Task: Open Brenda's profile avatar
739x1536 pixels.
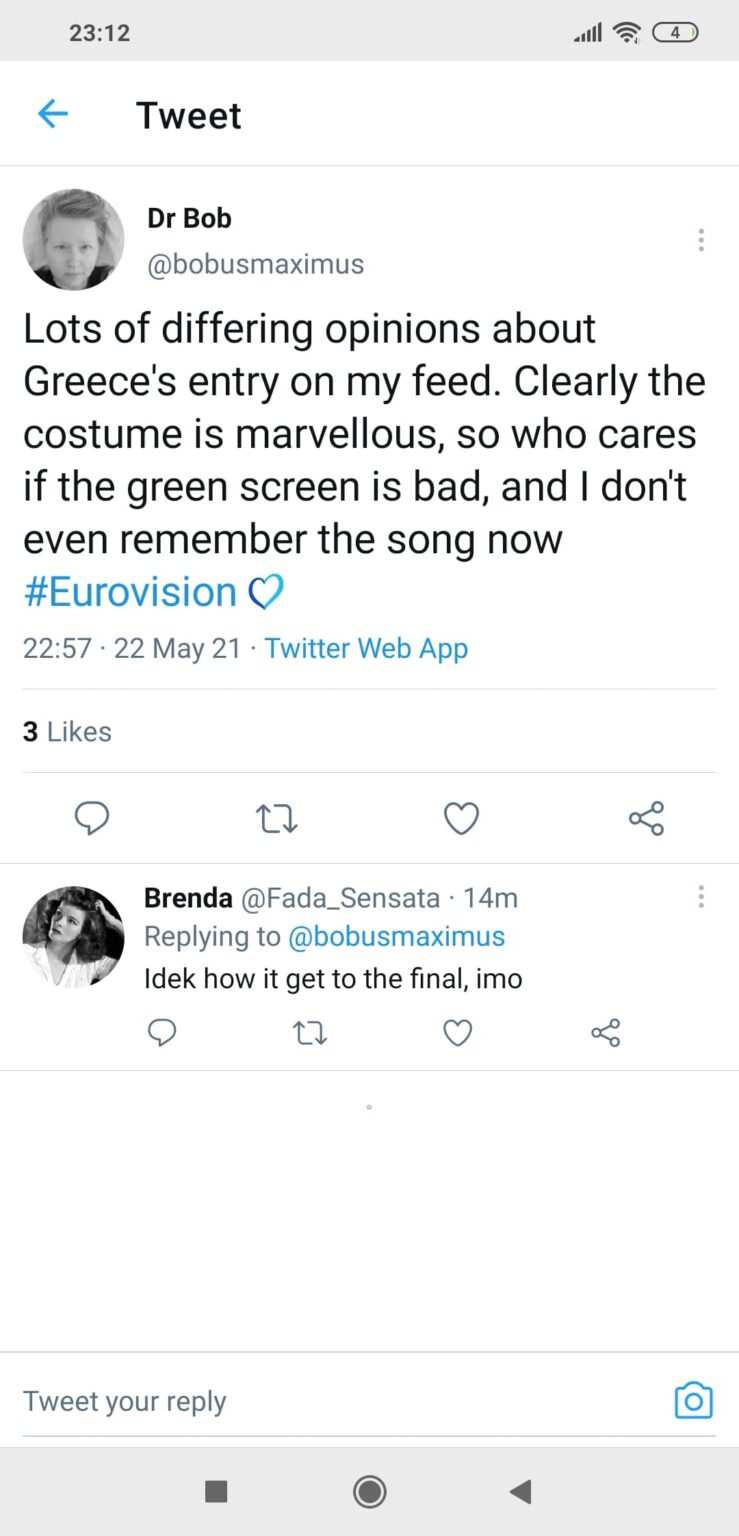Action: 73,936
